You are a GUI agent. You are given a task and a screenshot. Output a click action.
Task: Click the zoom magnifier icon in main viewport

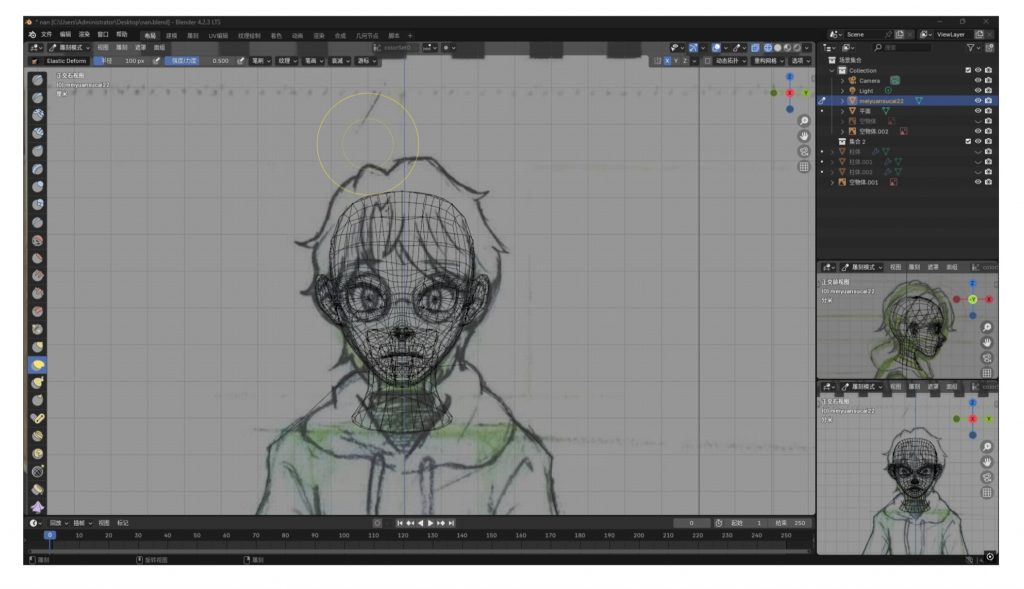803,121
